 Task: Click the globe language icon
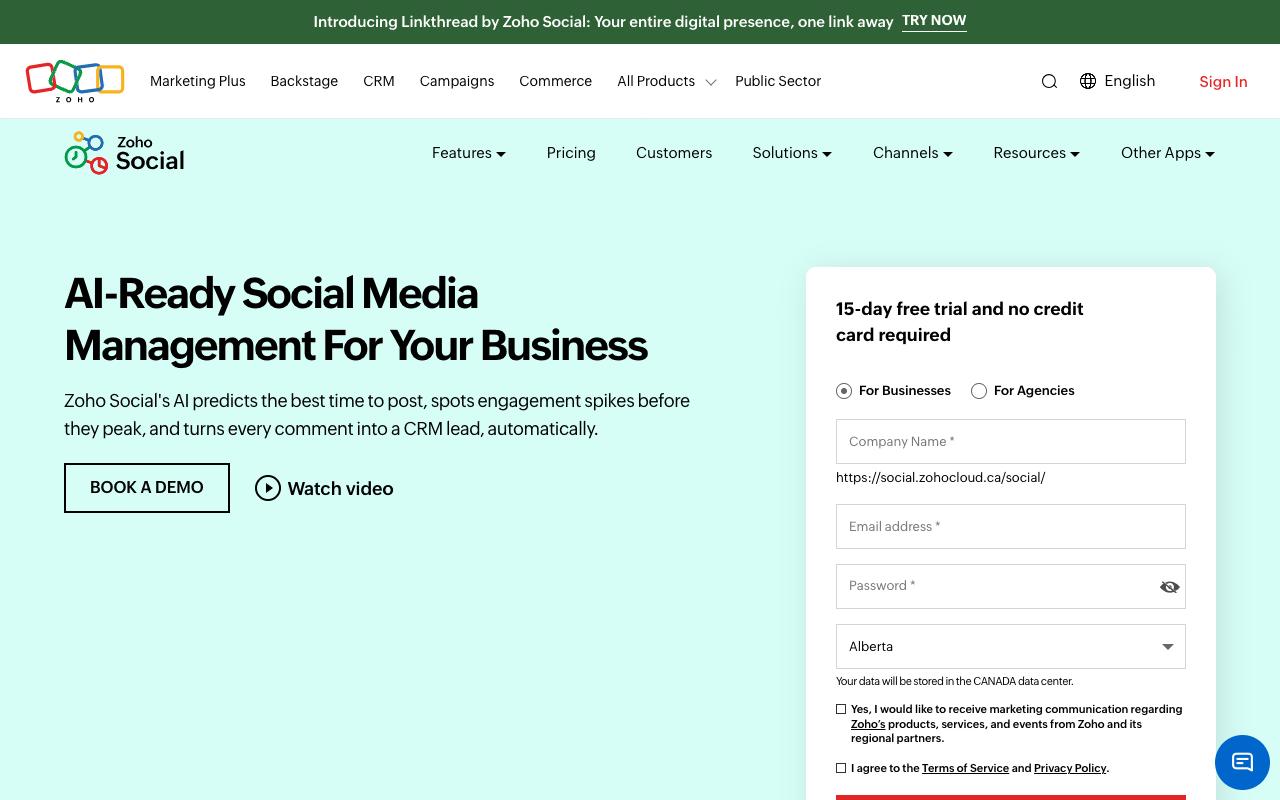(1088, 81)
